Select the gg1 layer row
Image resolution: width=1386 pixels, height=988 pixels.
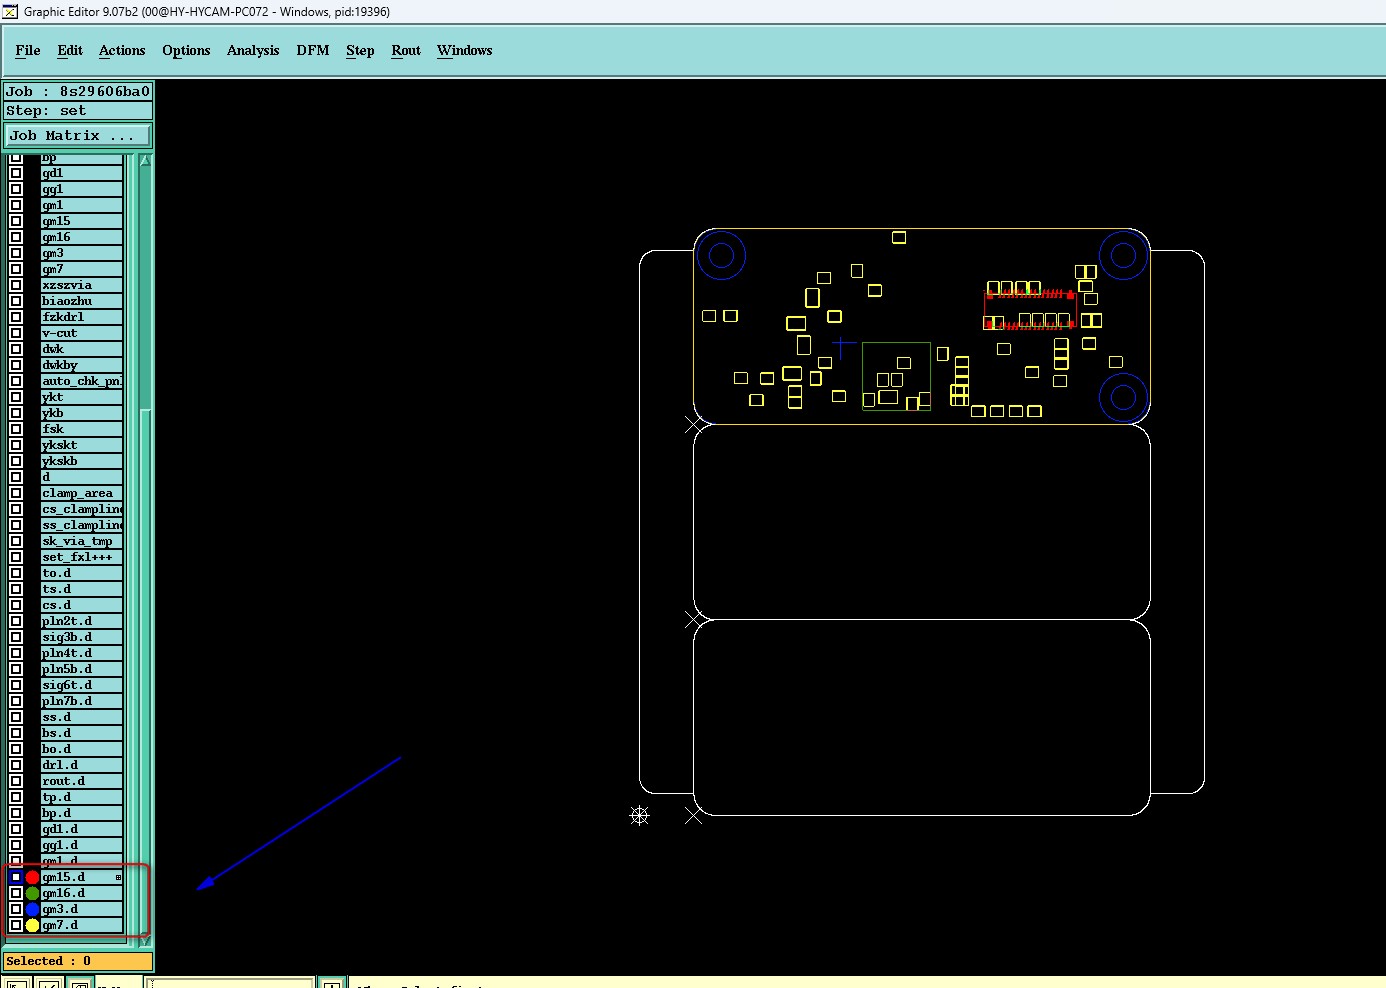[81, 189]
